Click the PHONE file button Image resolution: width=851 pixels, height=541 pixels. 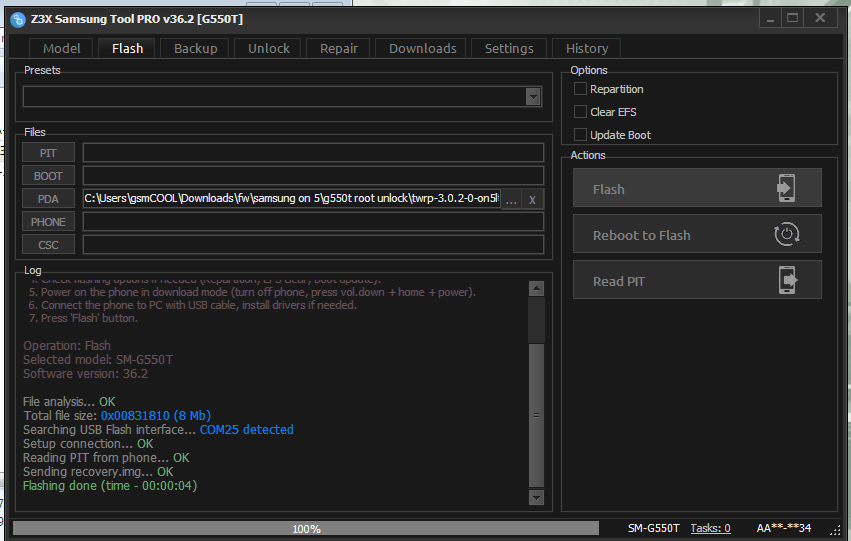48,222
